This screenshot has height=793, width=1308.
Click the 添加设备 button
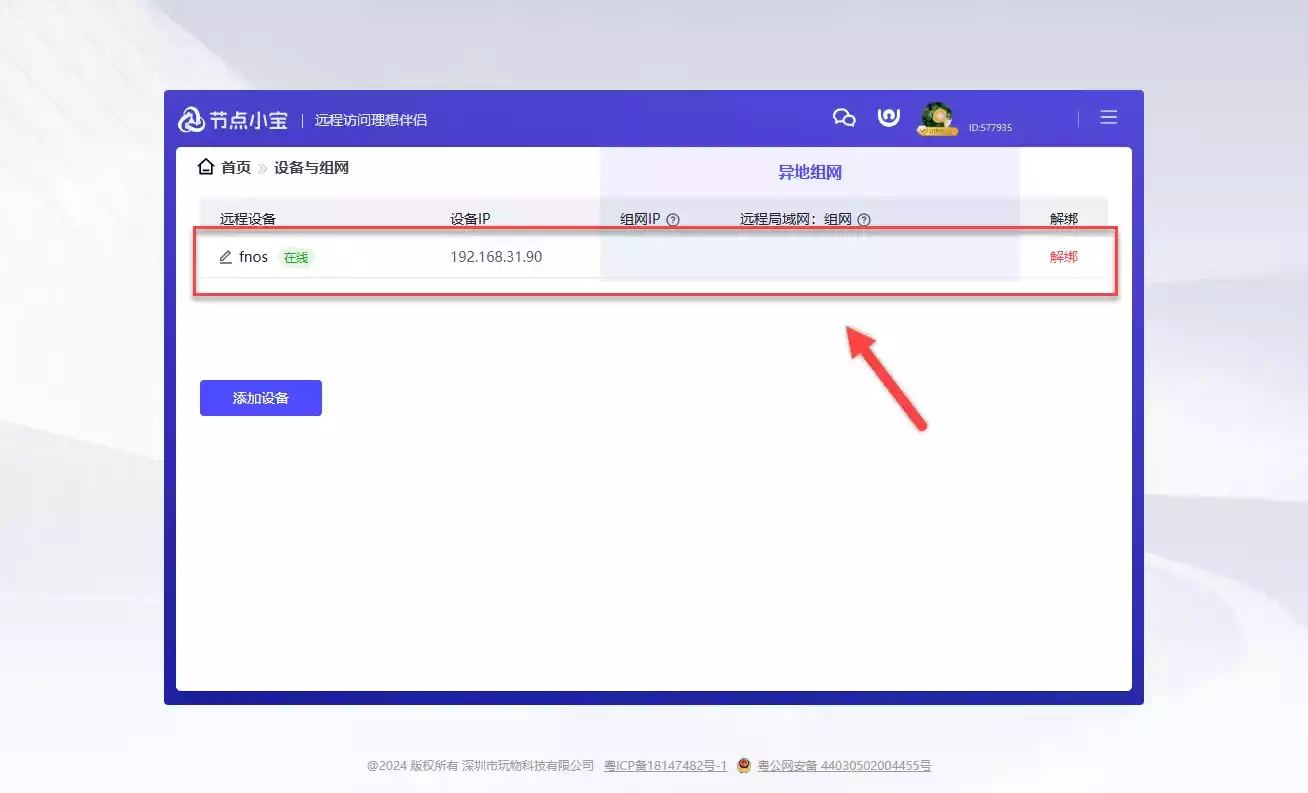[x=261, y=398]
